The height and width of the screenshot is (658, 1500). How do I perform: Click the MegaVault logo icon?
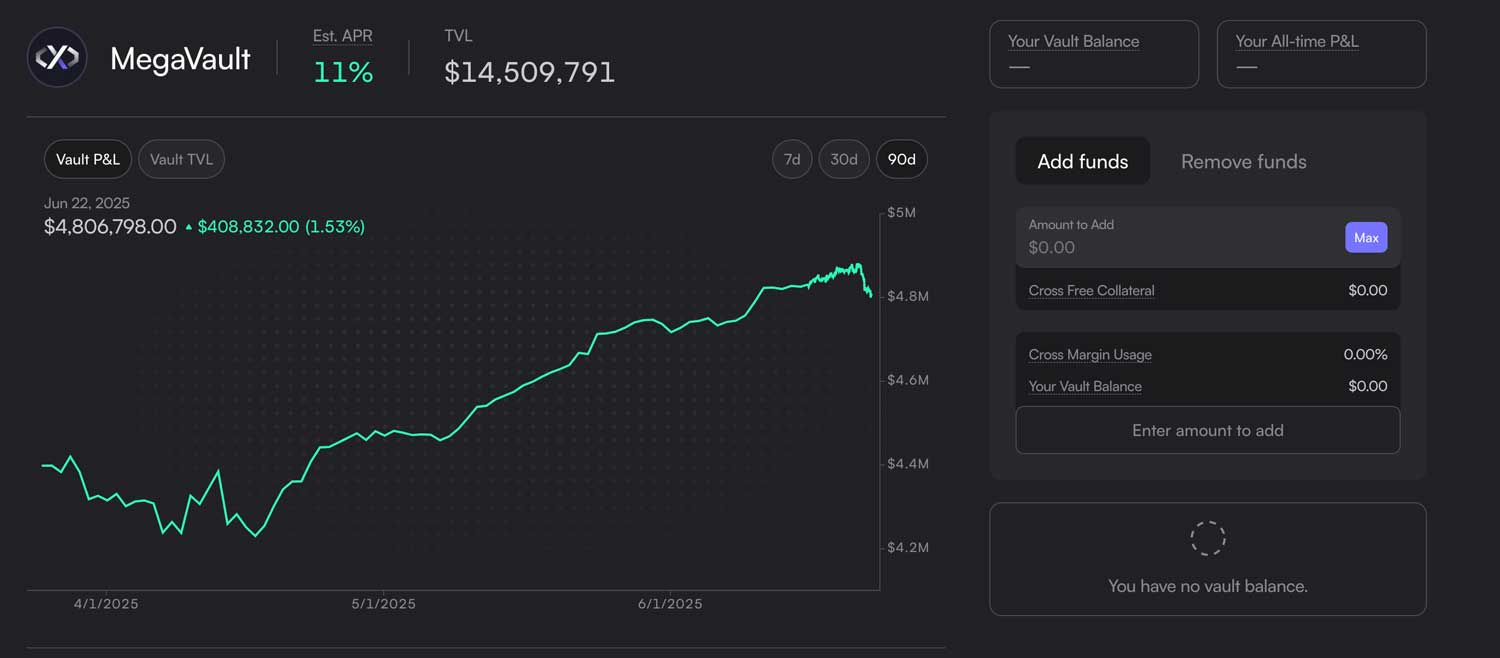pyautogui.click(x=57, y=58)
